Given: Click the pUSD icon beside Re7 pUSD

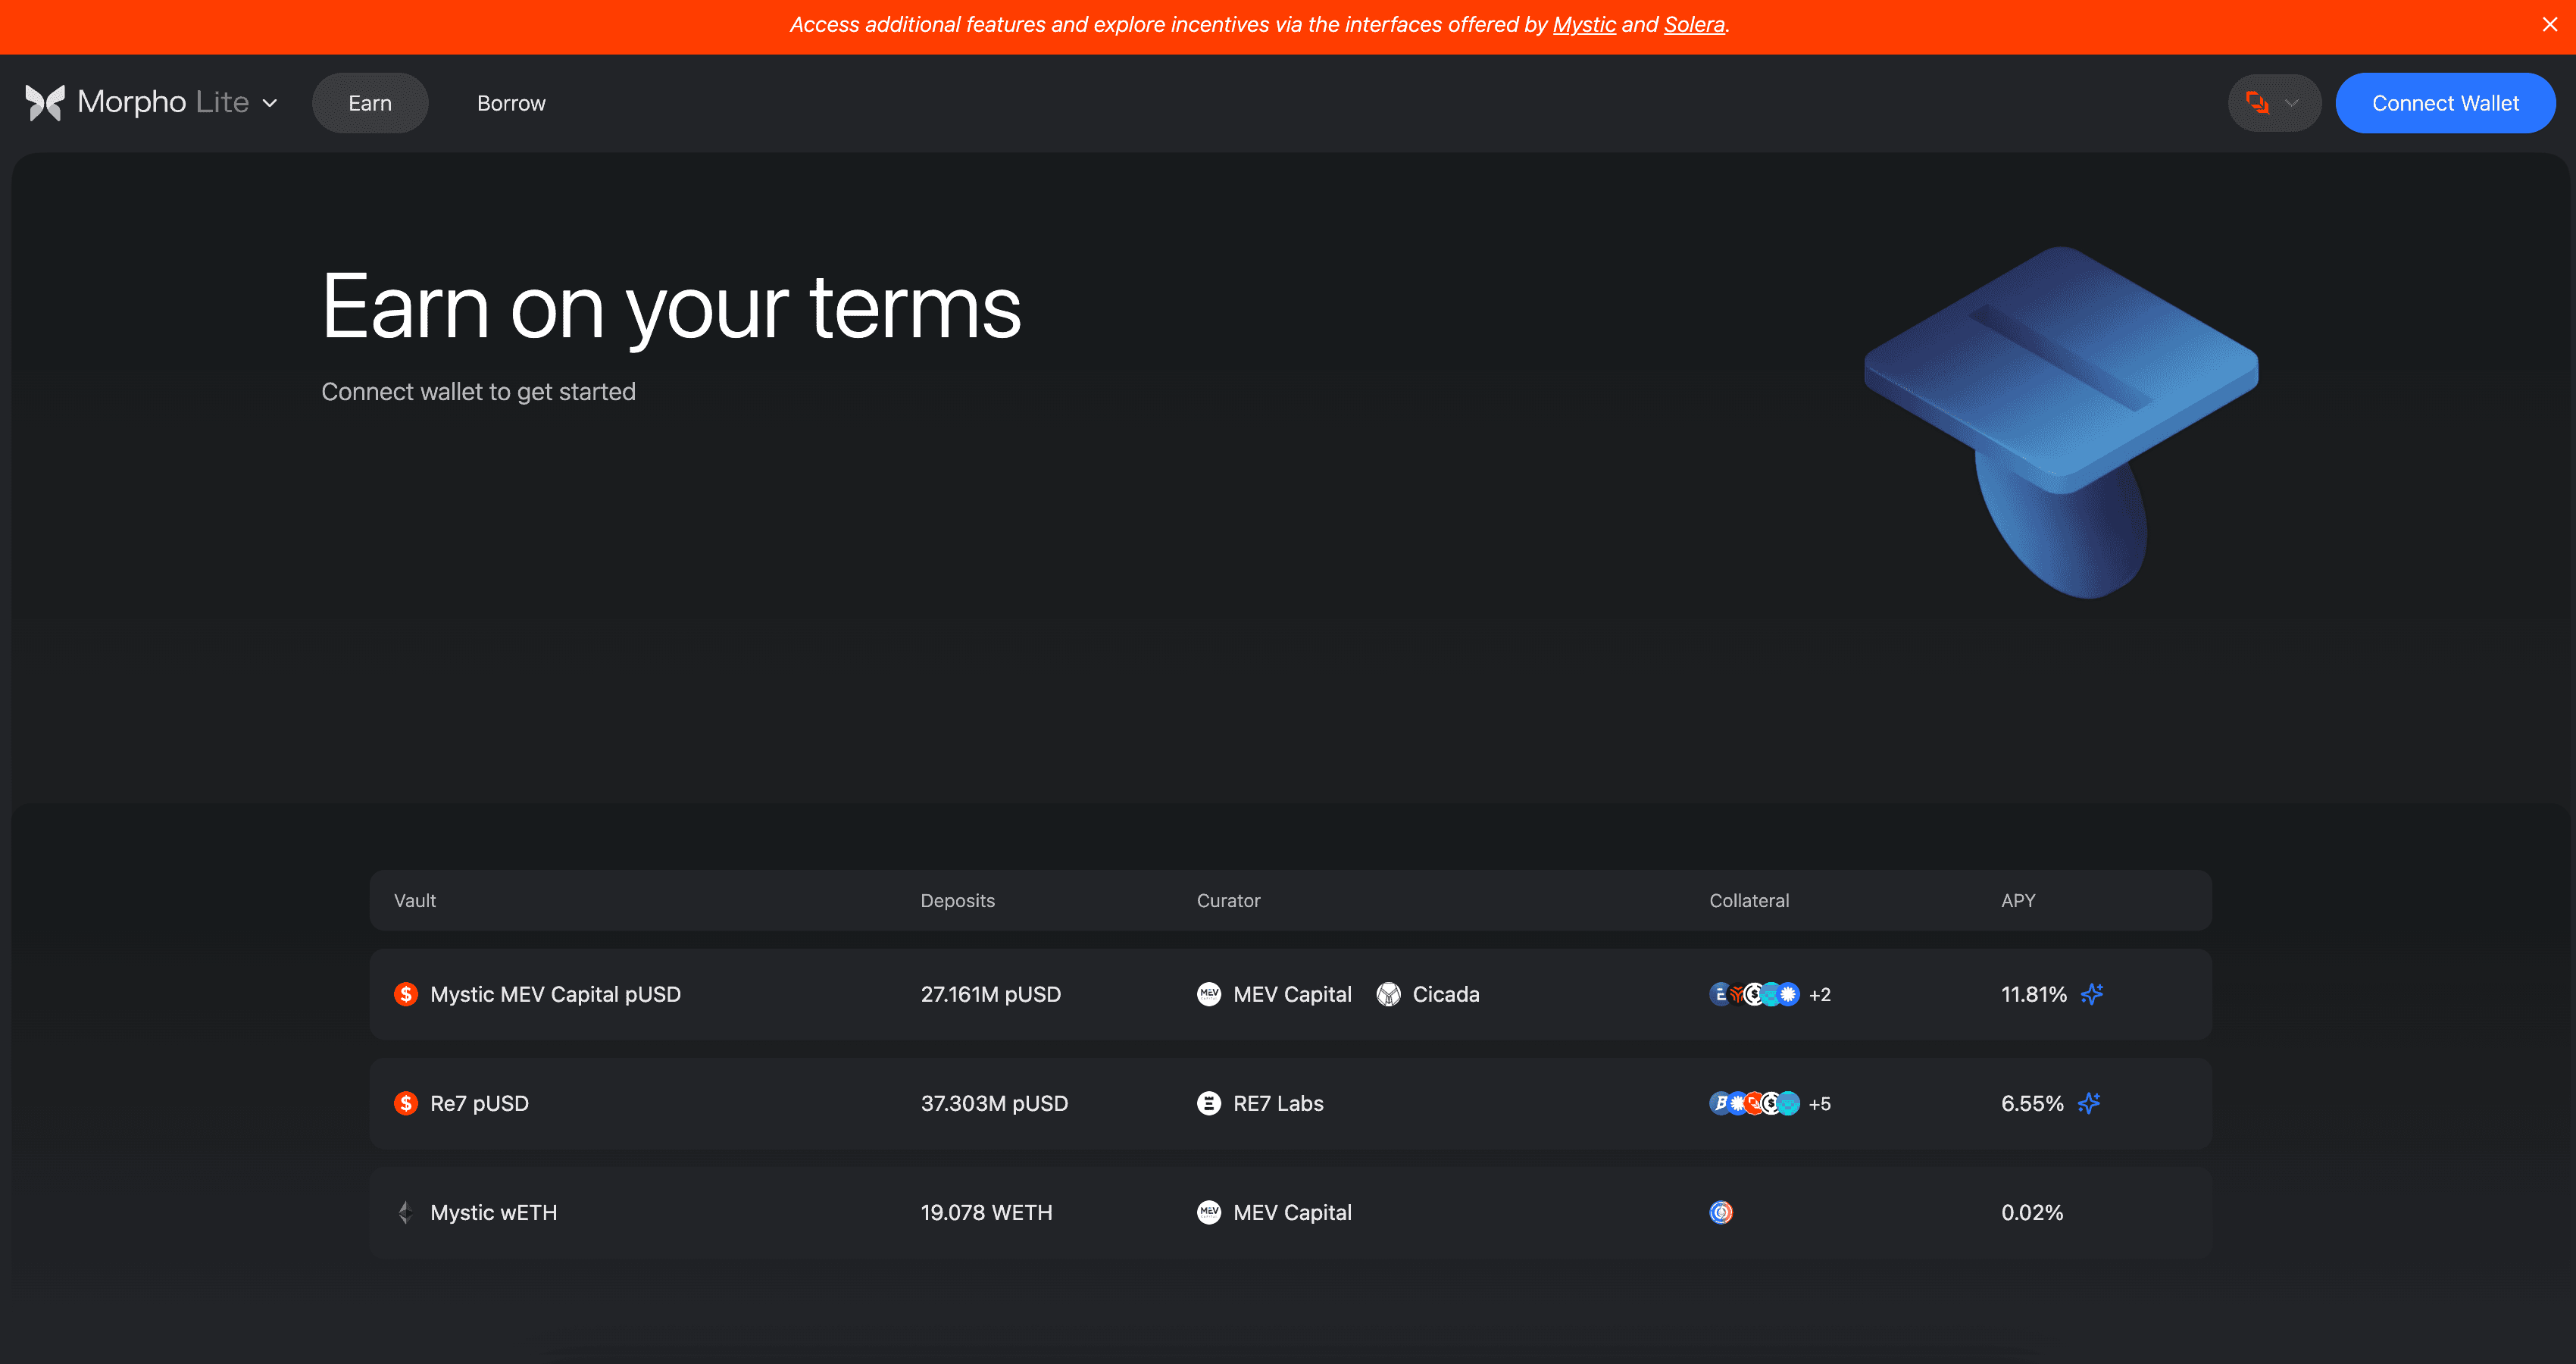Looking at the screenshot, I should click(x=406, y=1103).
